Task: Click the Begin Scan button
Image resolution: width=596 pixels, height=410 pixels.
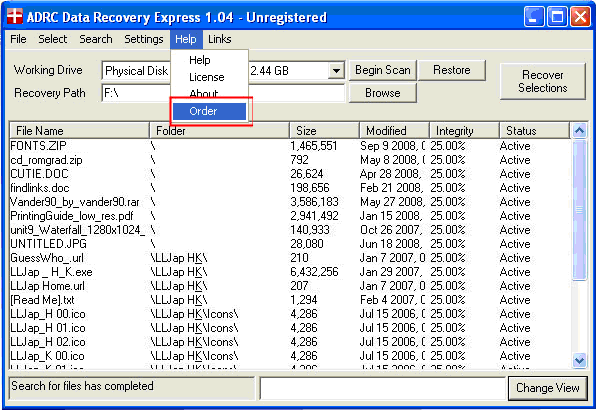Action: pos(383,70)
